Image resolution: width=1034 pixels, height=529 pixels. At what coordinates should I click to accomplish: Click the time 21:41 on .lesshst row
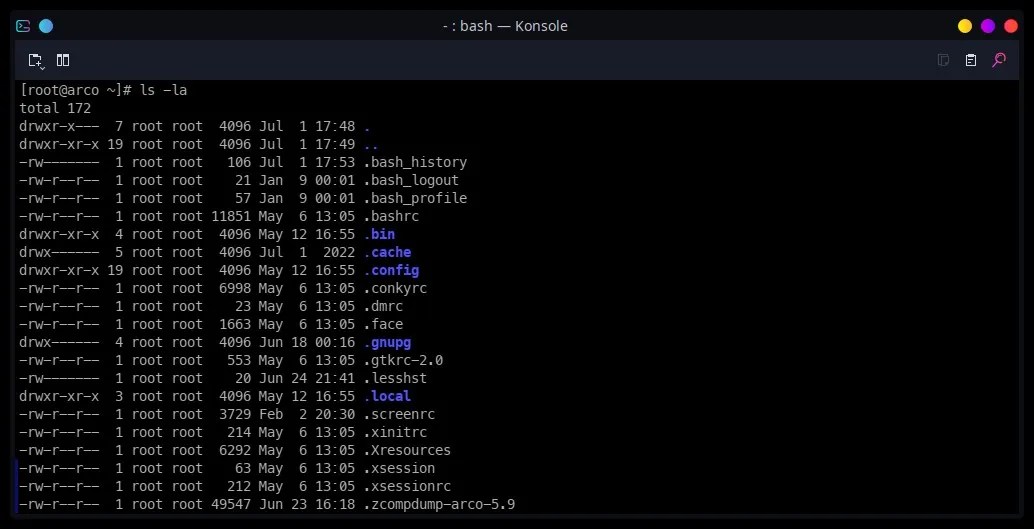coord(335,379)
